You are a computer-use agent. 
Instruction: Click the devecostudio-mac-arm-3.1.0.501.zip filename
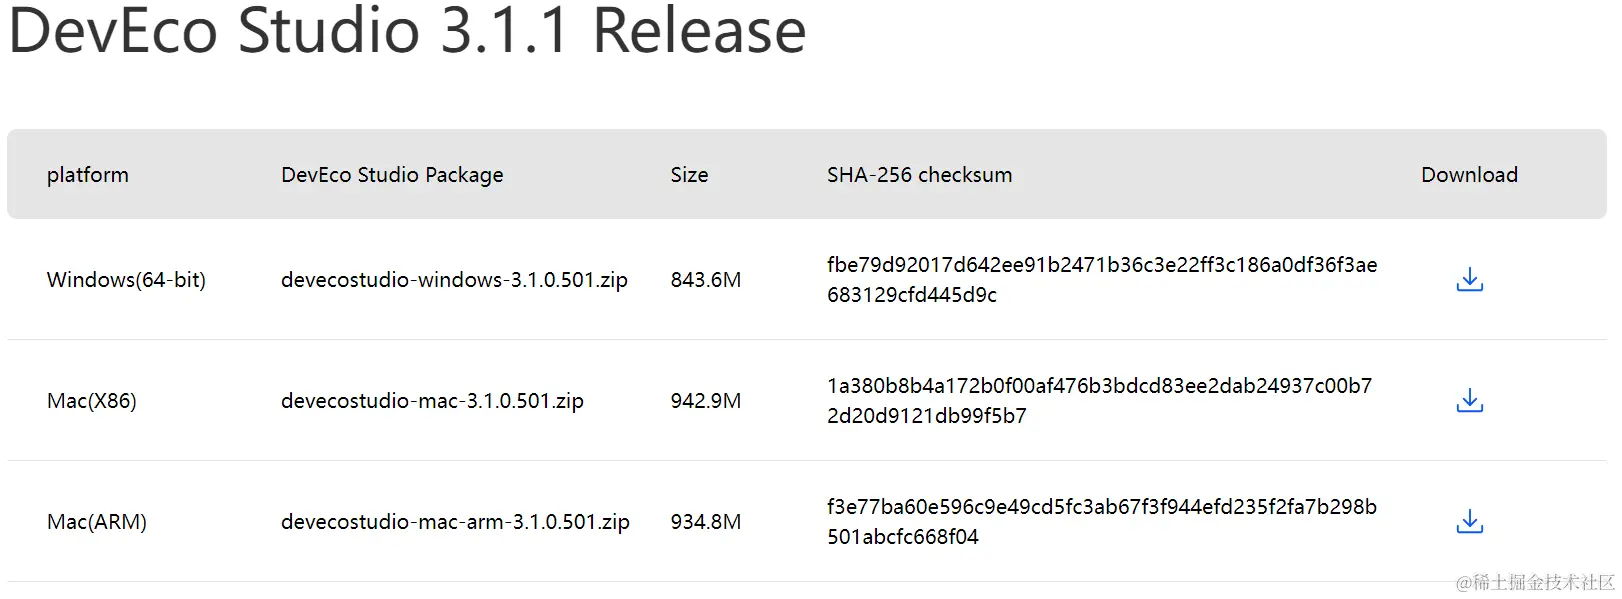pos(455,522)
